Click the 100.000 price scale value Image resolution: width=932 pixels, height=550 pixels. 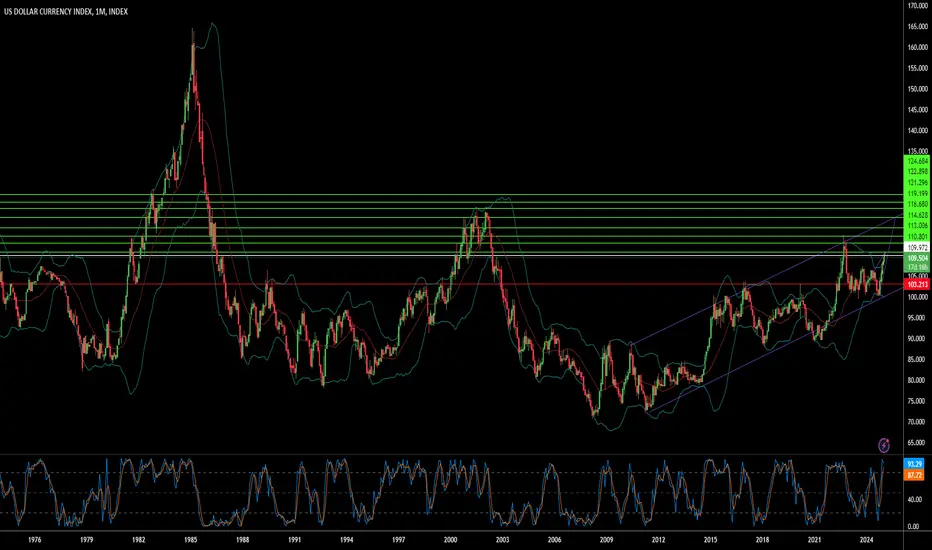click(x=918, y=297)
